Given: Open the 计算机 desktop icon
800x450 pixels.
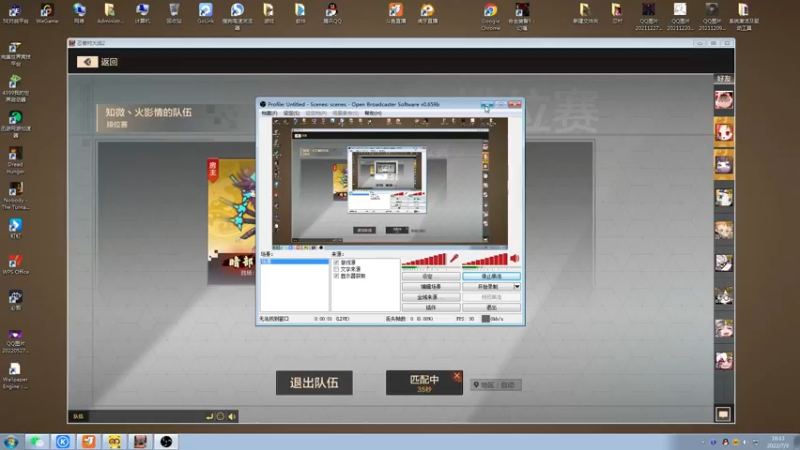Looking at the screenshot, I should [142, 14].
